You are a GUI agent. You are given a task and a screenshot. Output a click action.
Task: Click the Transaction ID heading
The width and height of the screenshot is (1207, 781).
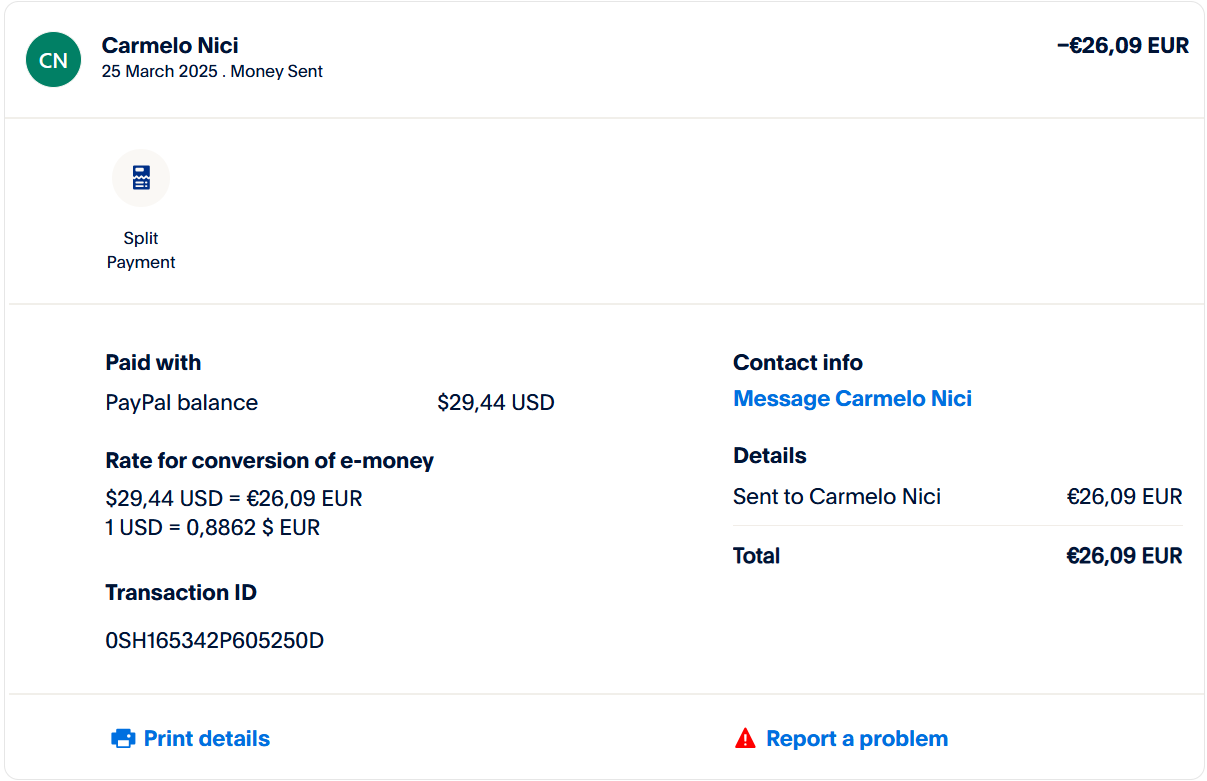click(x=181, y=593)
